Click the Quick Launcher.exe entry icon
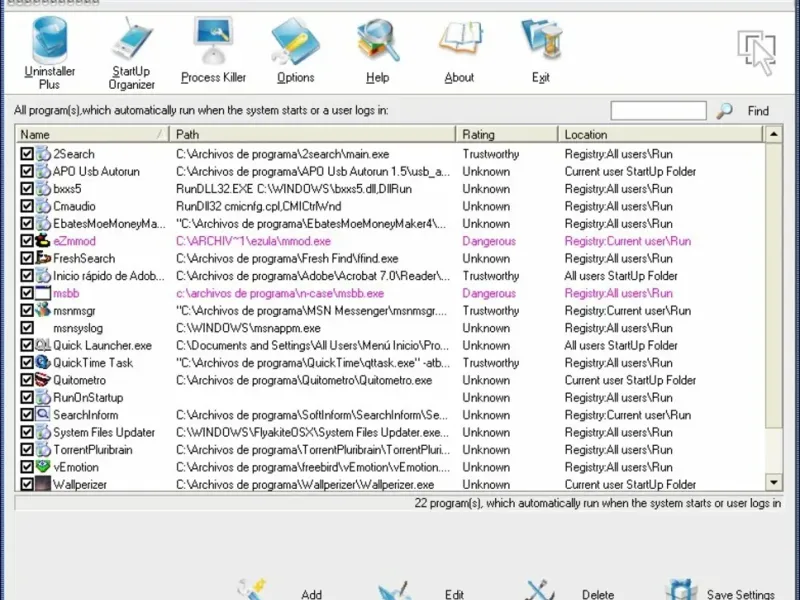The height and width of the screenshot is (600, 800). 43,345
